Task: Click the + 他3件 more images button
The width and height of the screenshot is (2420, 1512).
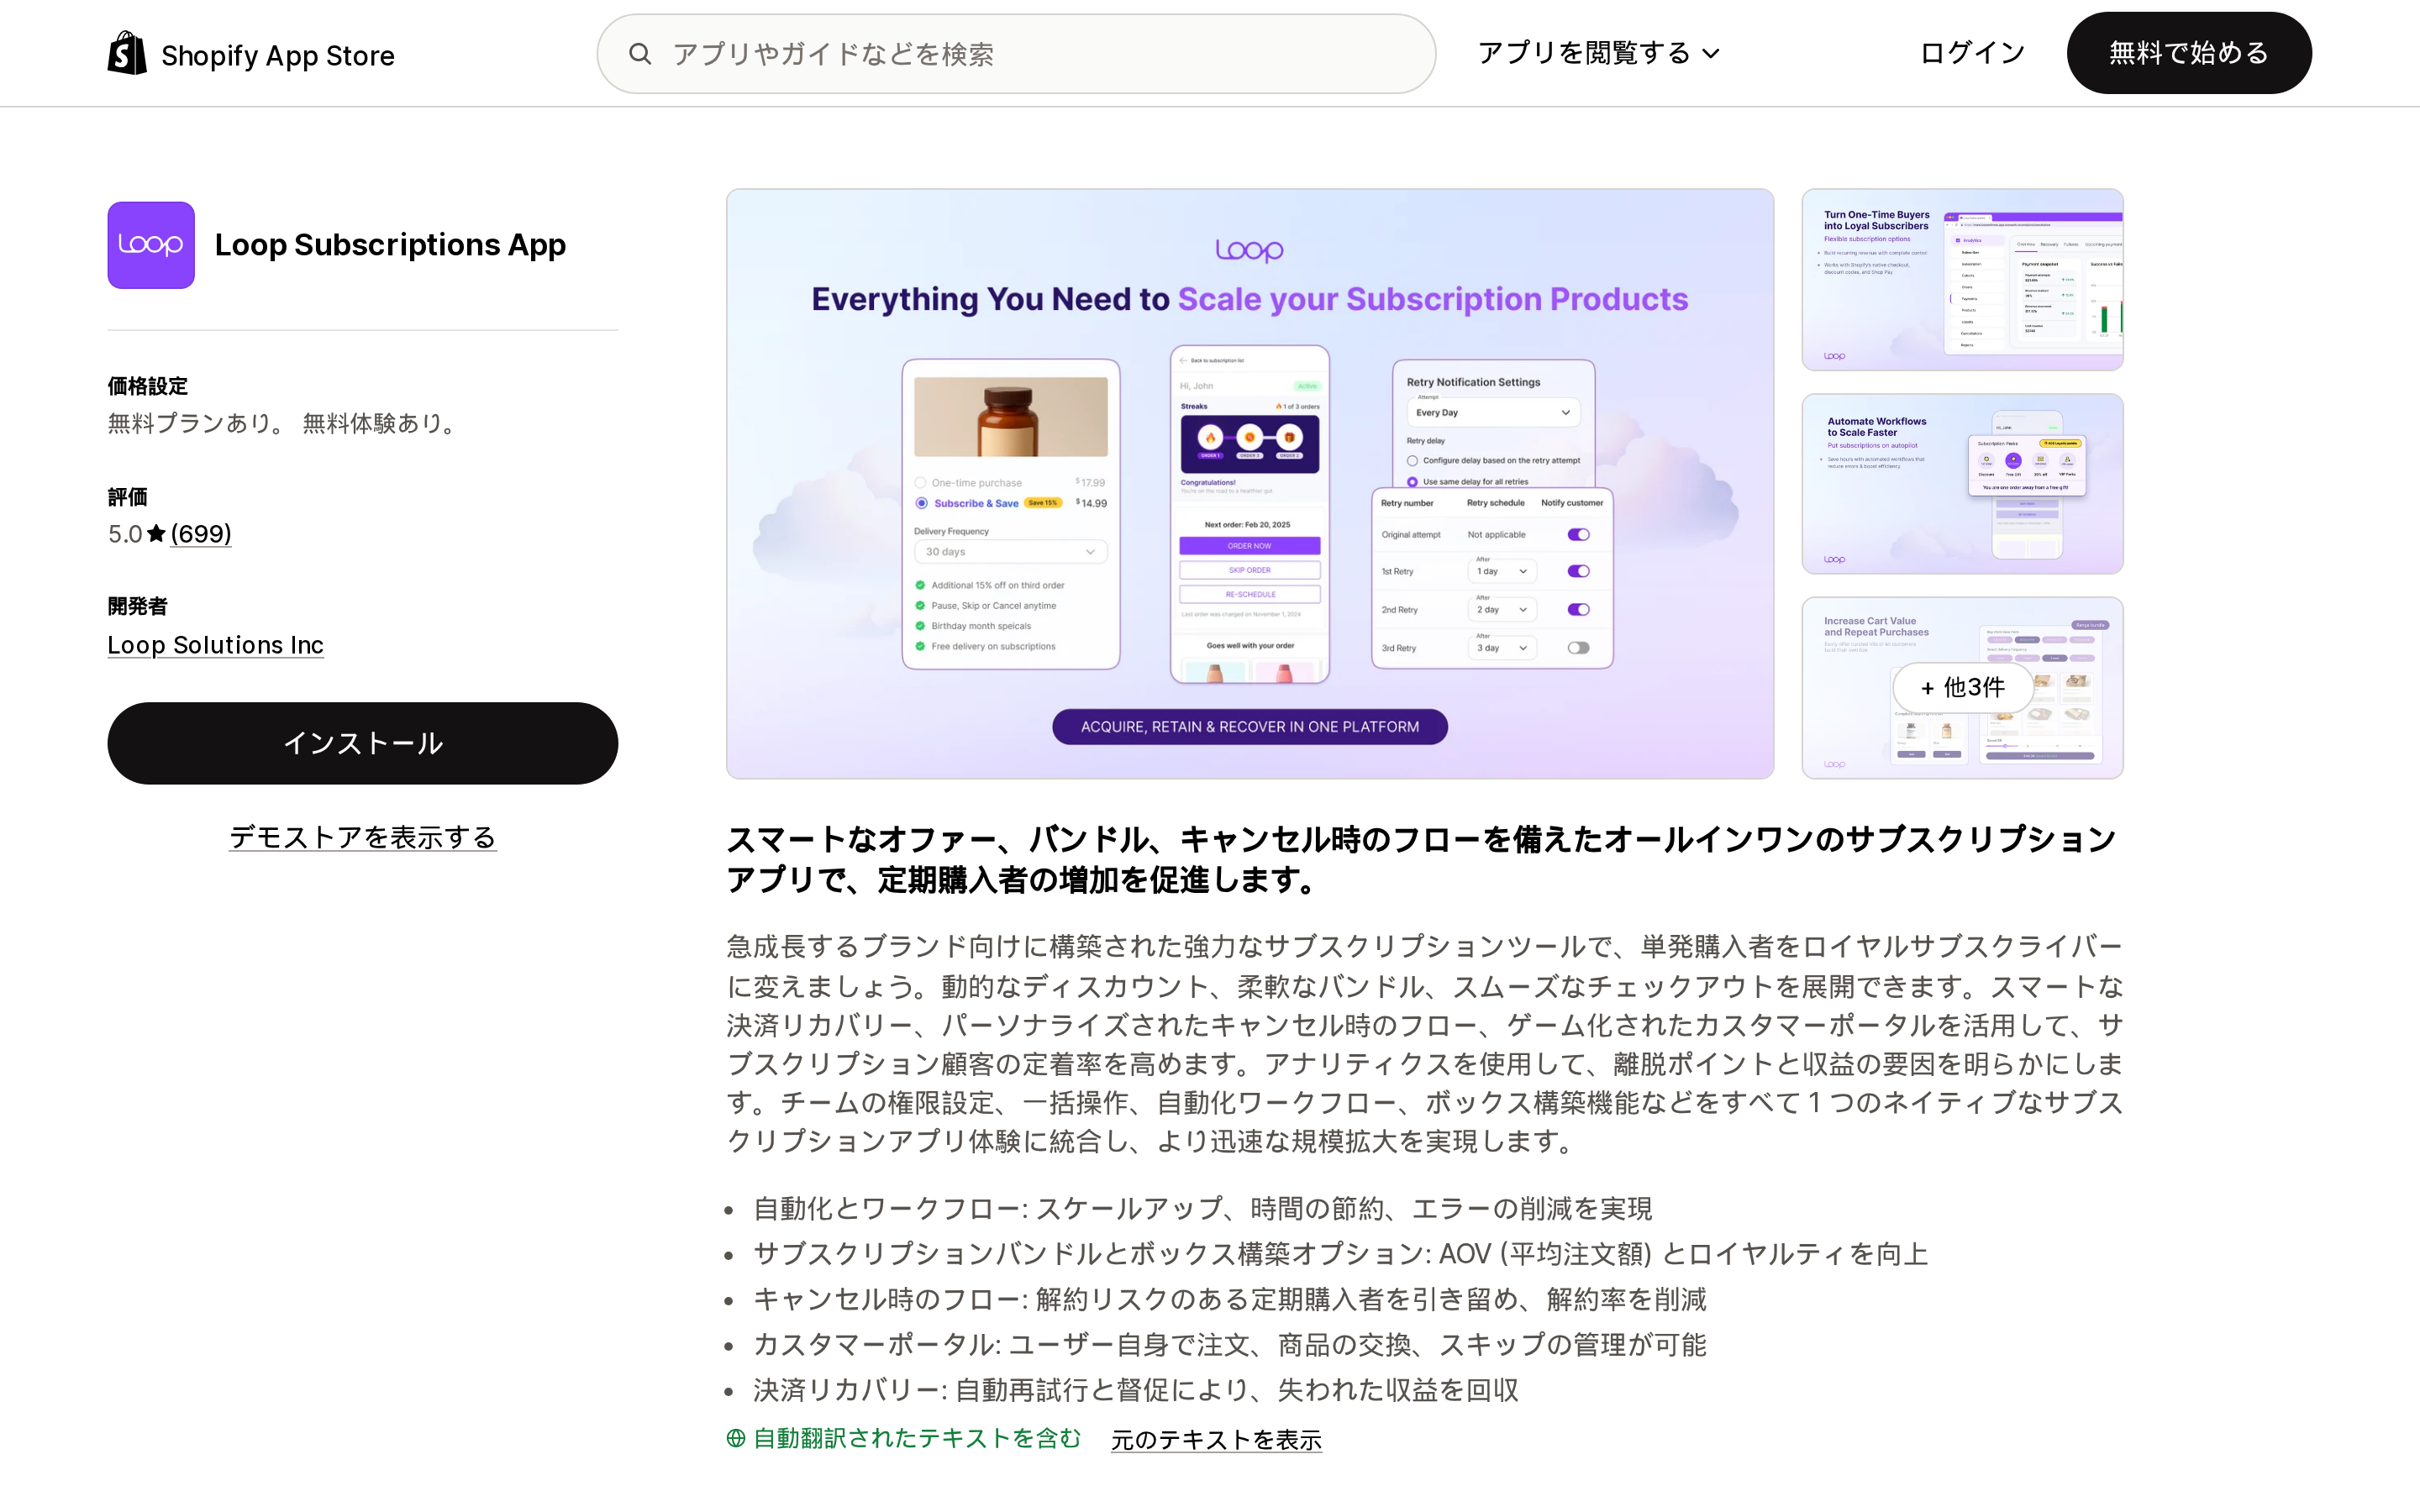Action: tap(1962, 687)
